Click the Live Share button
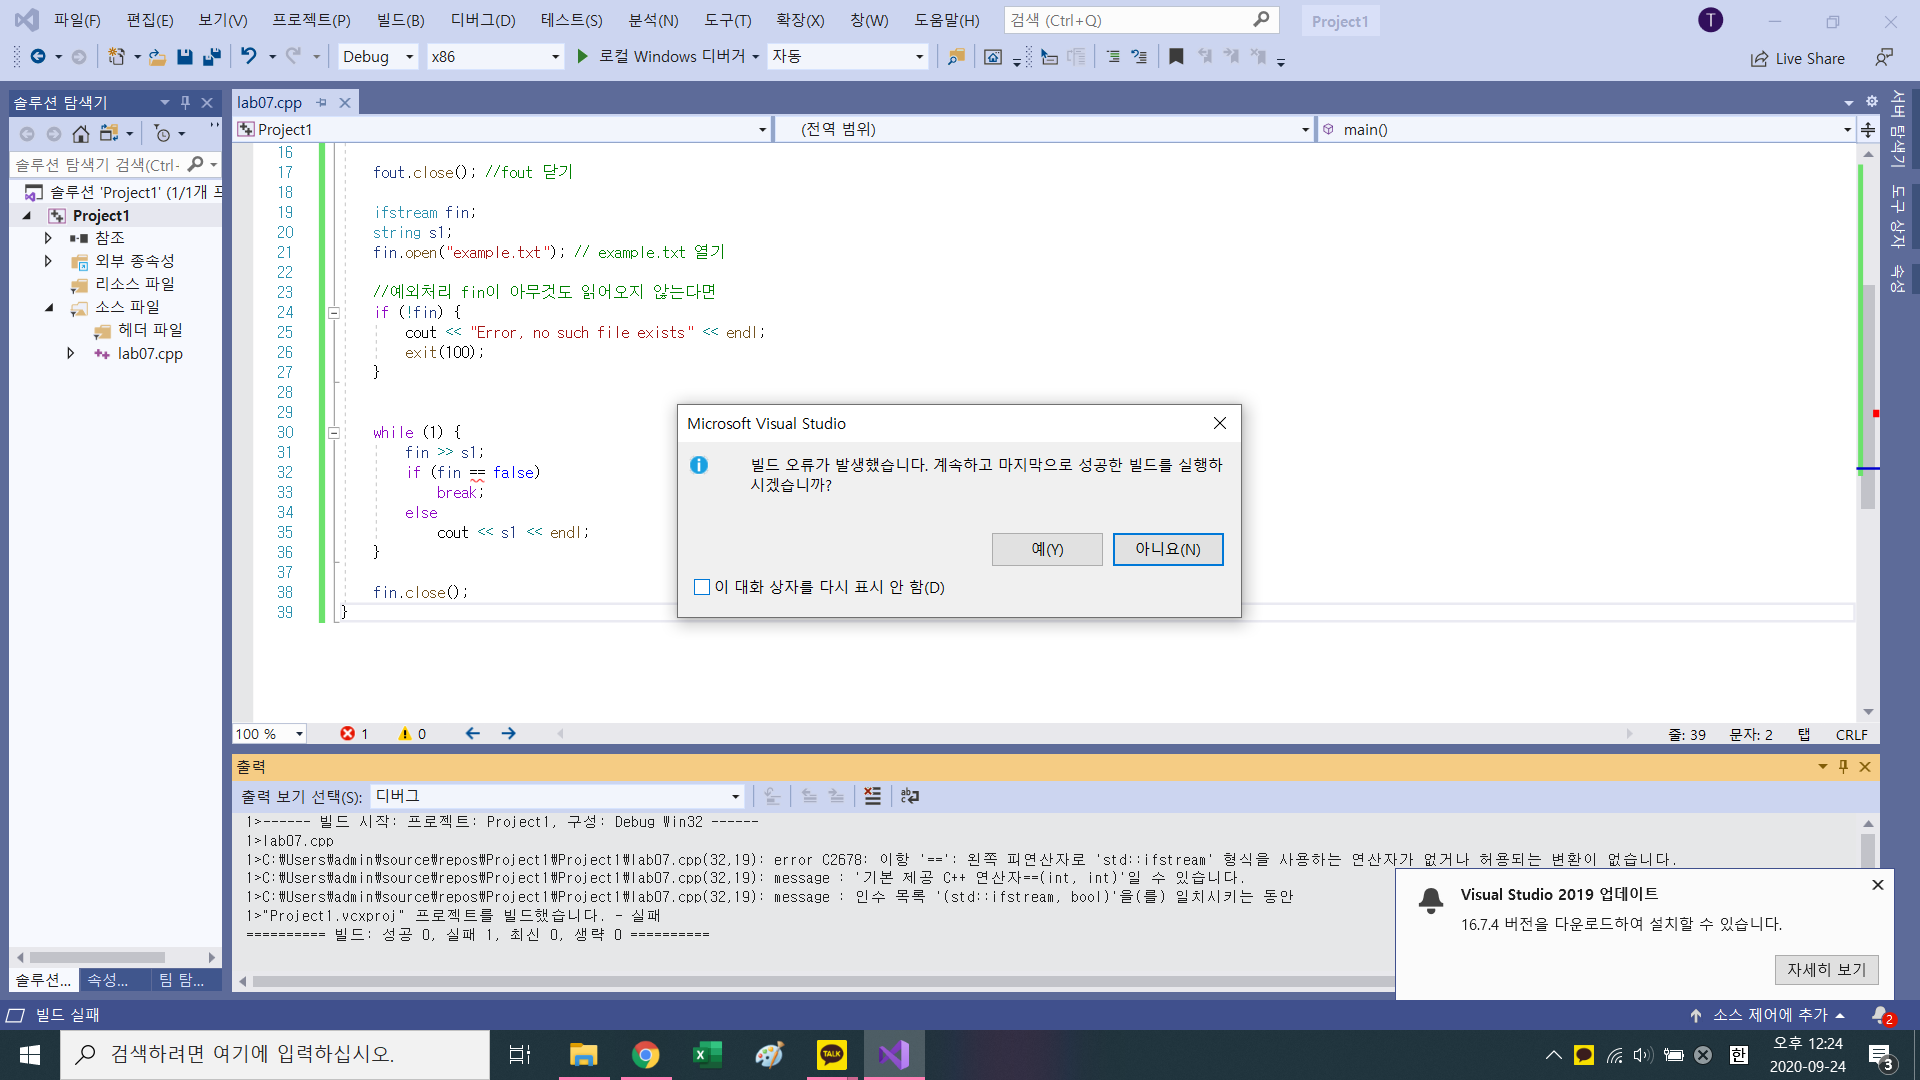This screenshot has height=1080, width=1920. [x=1798, y=58]
